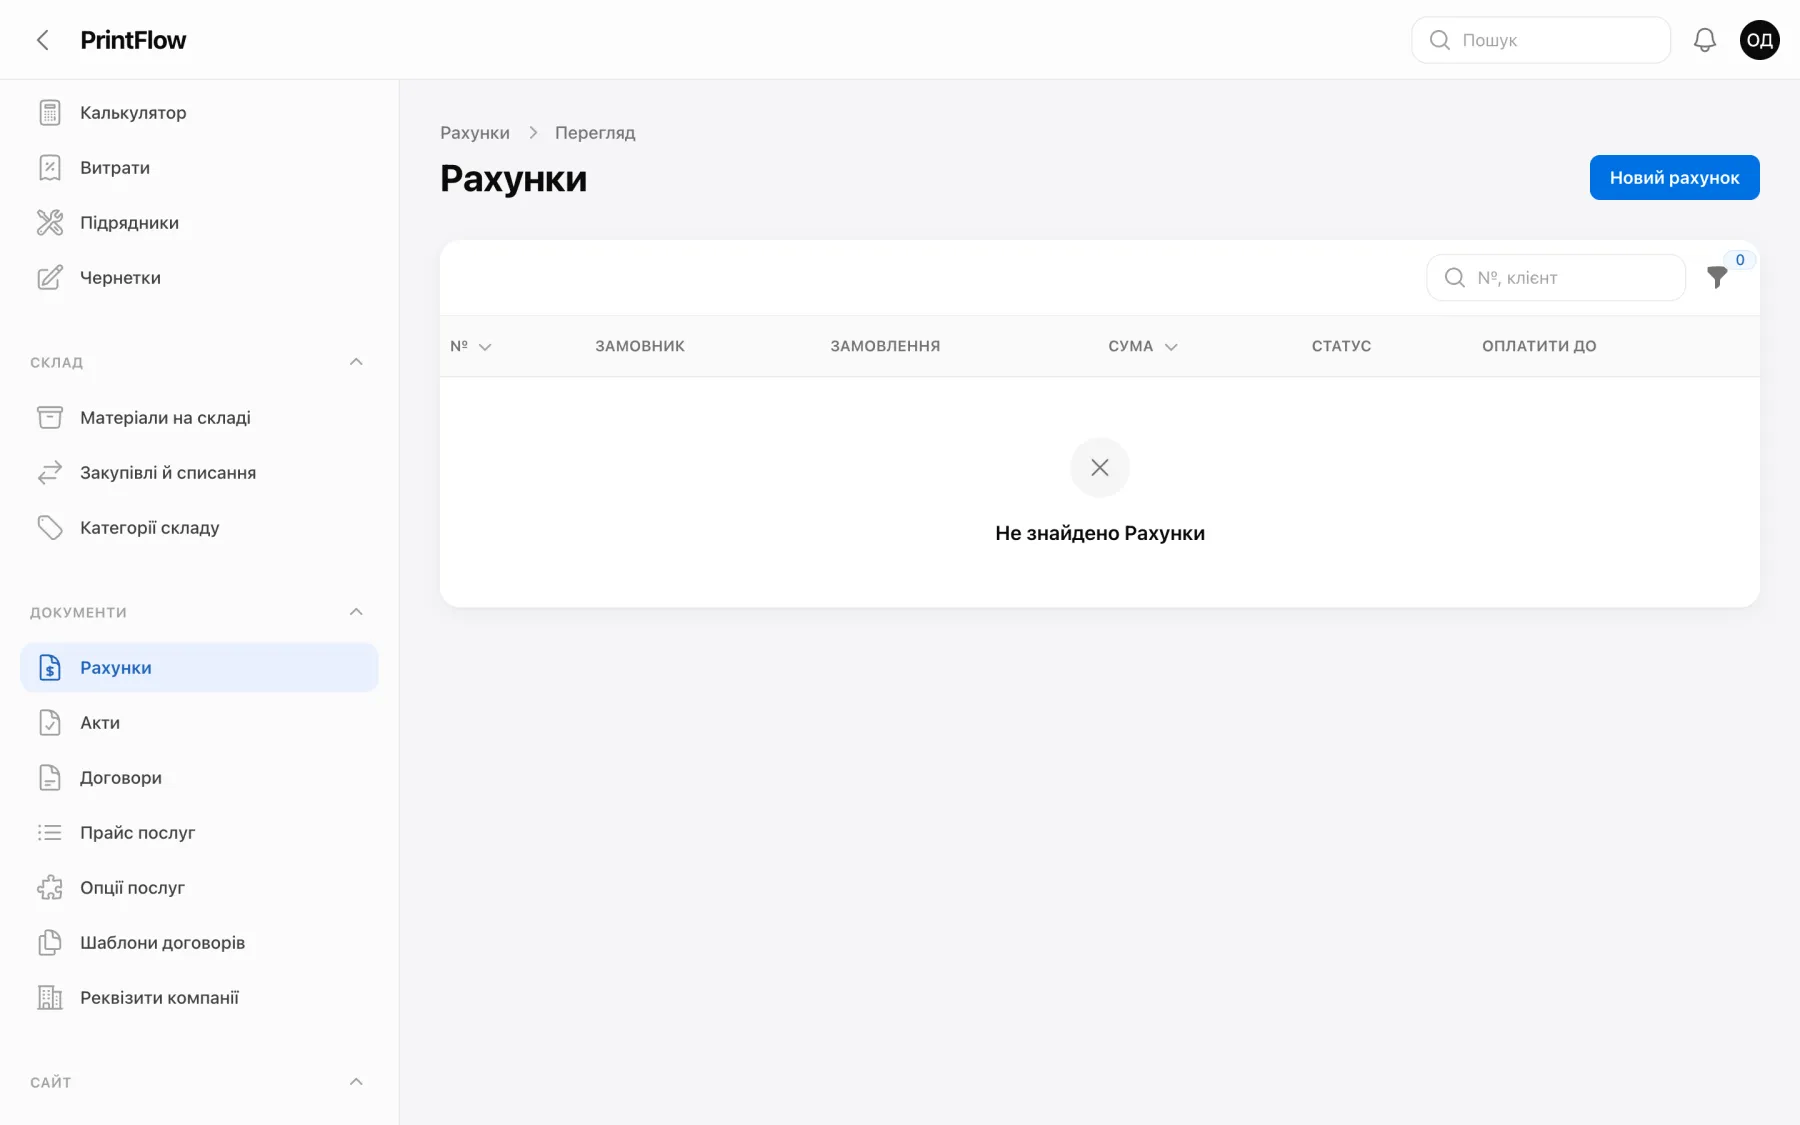Focus the global Пошук search field
1800x1125 pixels.
click(x=1541, y=40)
